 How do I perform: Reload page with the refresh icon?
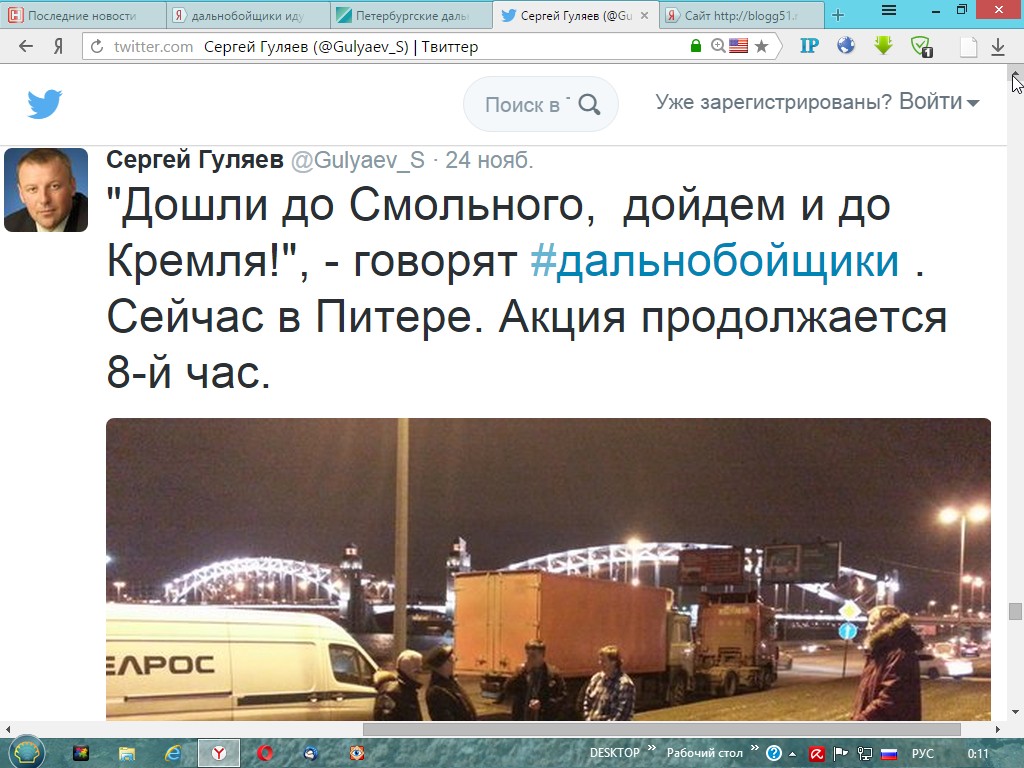coord(97,46)
